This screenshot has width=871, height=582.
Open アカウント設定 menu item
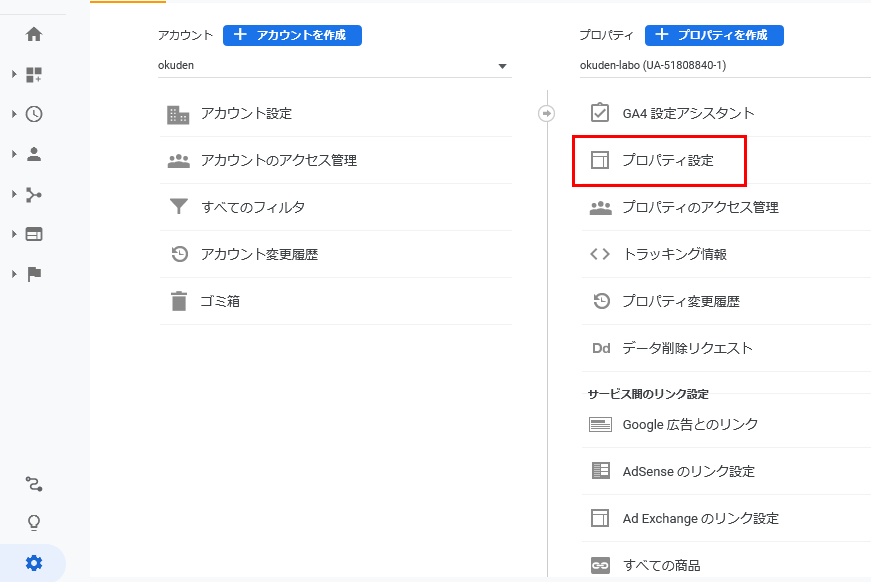[x=246, y=114]
